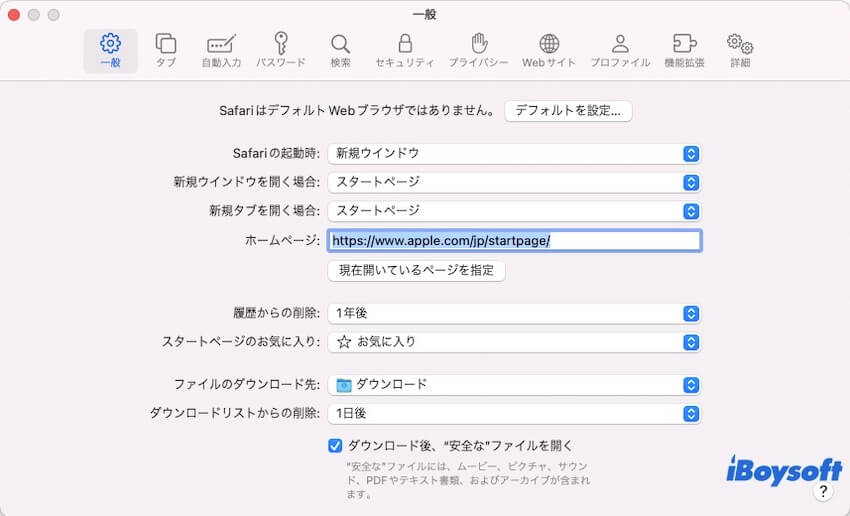The image size is (850, 516).
Task: Open the Webサイト globe pane
Action: coord(549,51)
